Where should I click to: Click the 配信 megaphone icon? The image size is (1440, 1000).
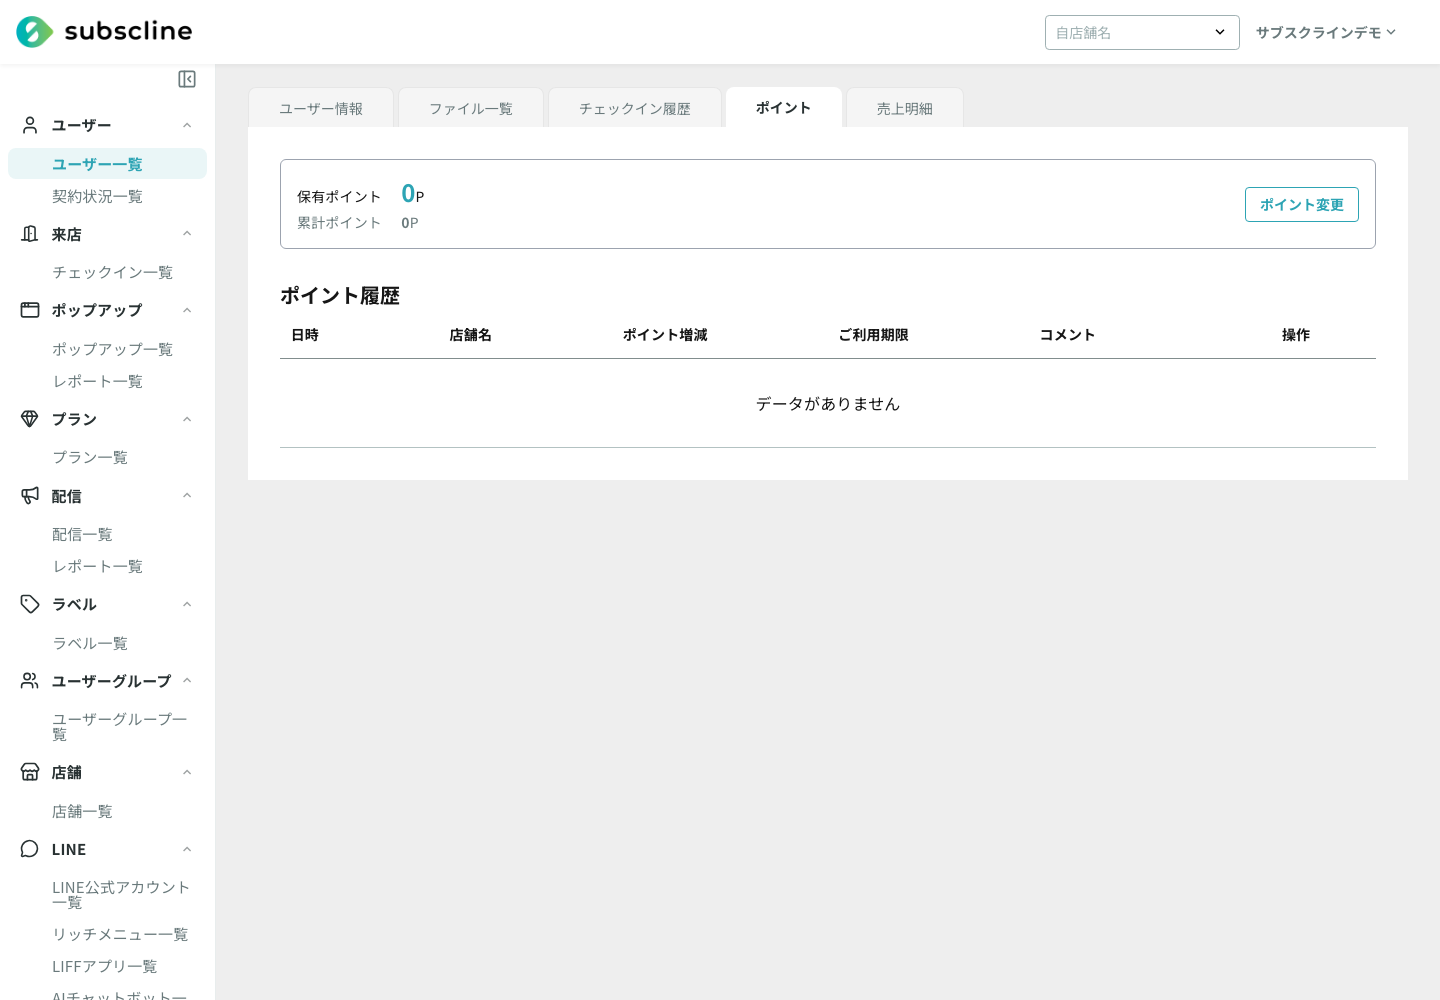tap(30, 496)
